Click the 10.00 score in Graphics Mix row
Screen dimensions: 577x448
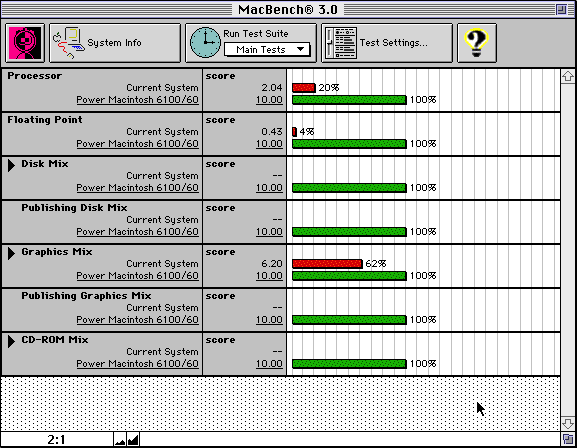[269, 276]
